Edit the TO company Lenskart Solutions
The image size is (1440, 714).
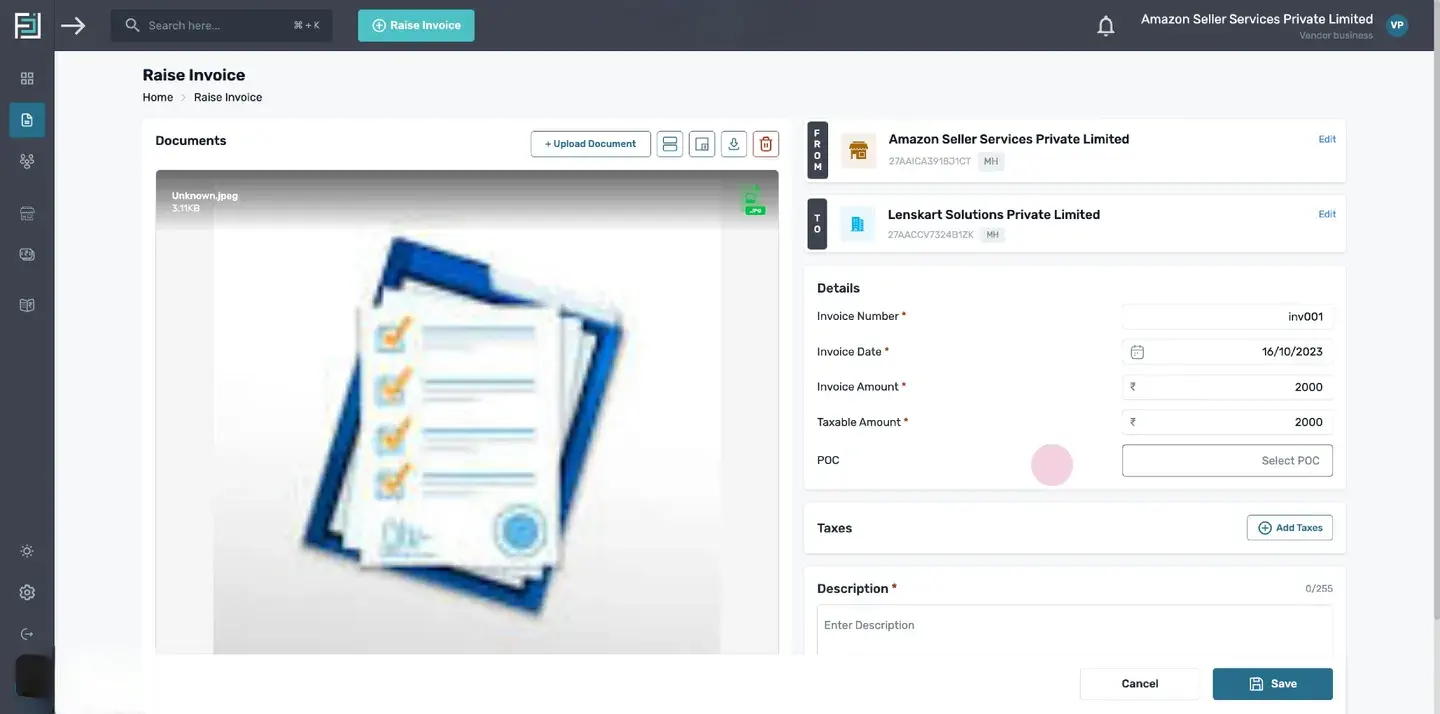[1327, 214]
